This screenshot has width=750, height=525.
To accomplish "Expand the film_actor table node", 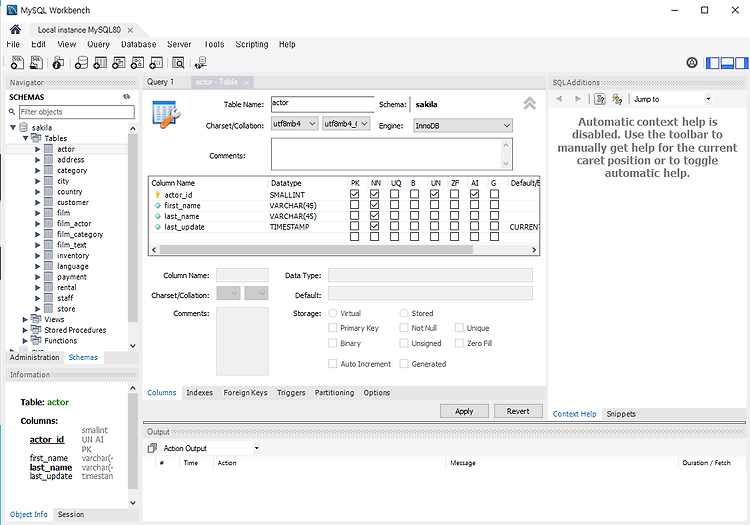I will (37, 224).
